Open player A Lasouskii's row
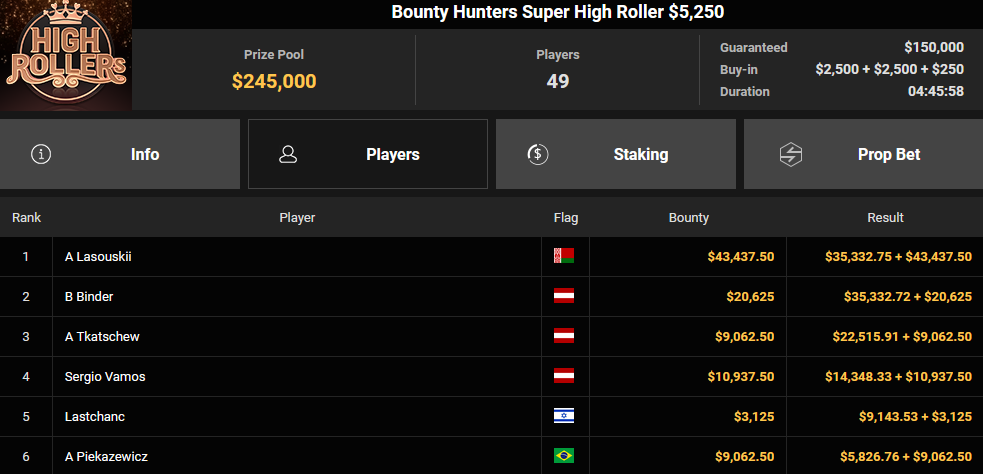The height and width of the screenshot is (474, 983). point(98,256)
